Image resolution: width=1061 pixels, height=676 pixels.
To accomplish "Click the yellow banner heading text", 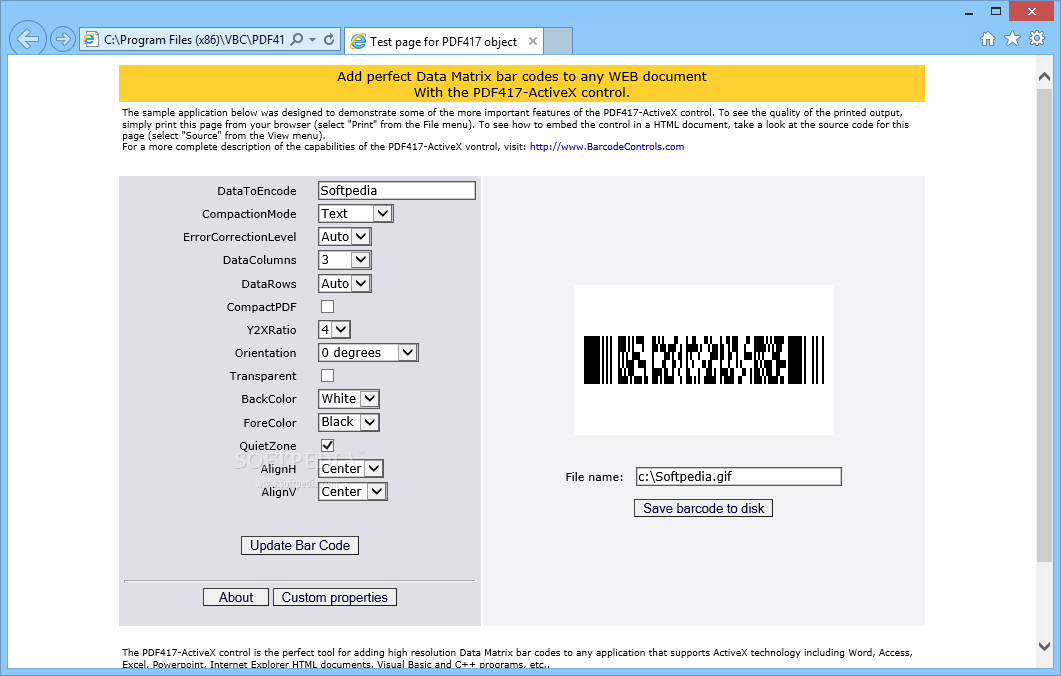I will [x=522, y=85].
